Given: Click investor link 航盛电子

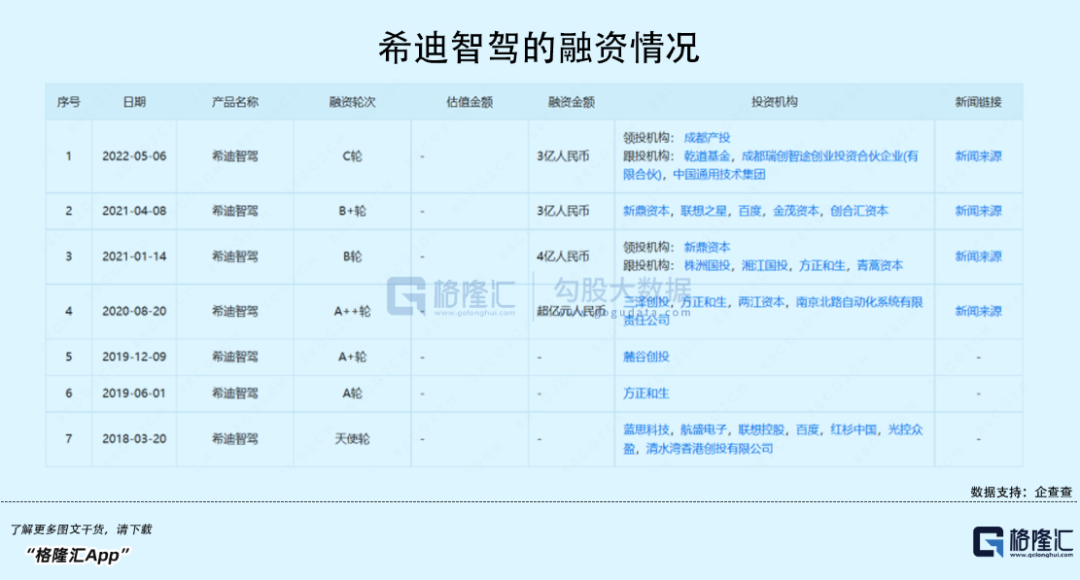Looking at the screenshot, I should click(704, 430).
